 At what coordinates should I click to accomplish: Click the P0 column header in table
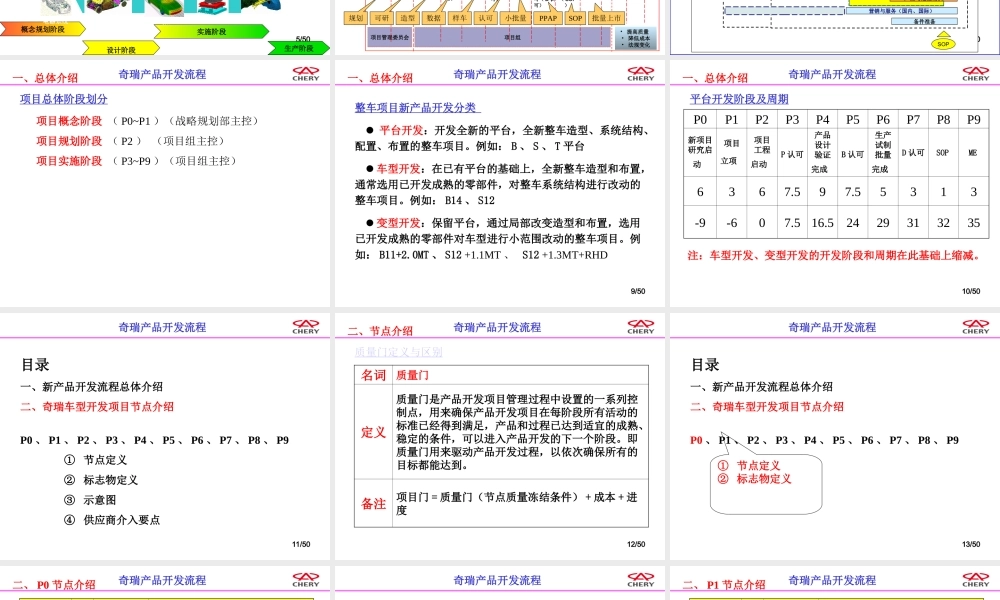click(x=700, y=119)
